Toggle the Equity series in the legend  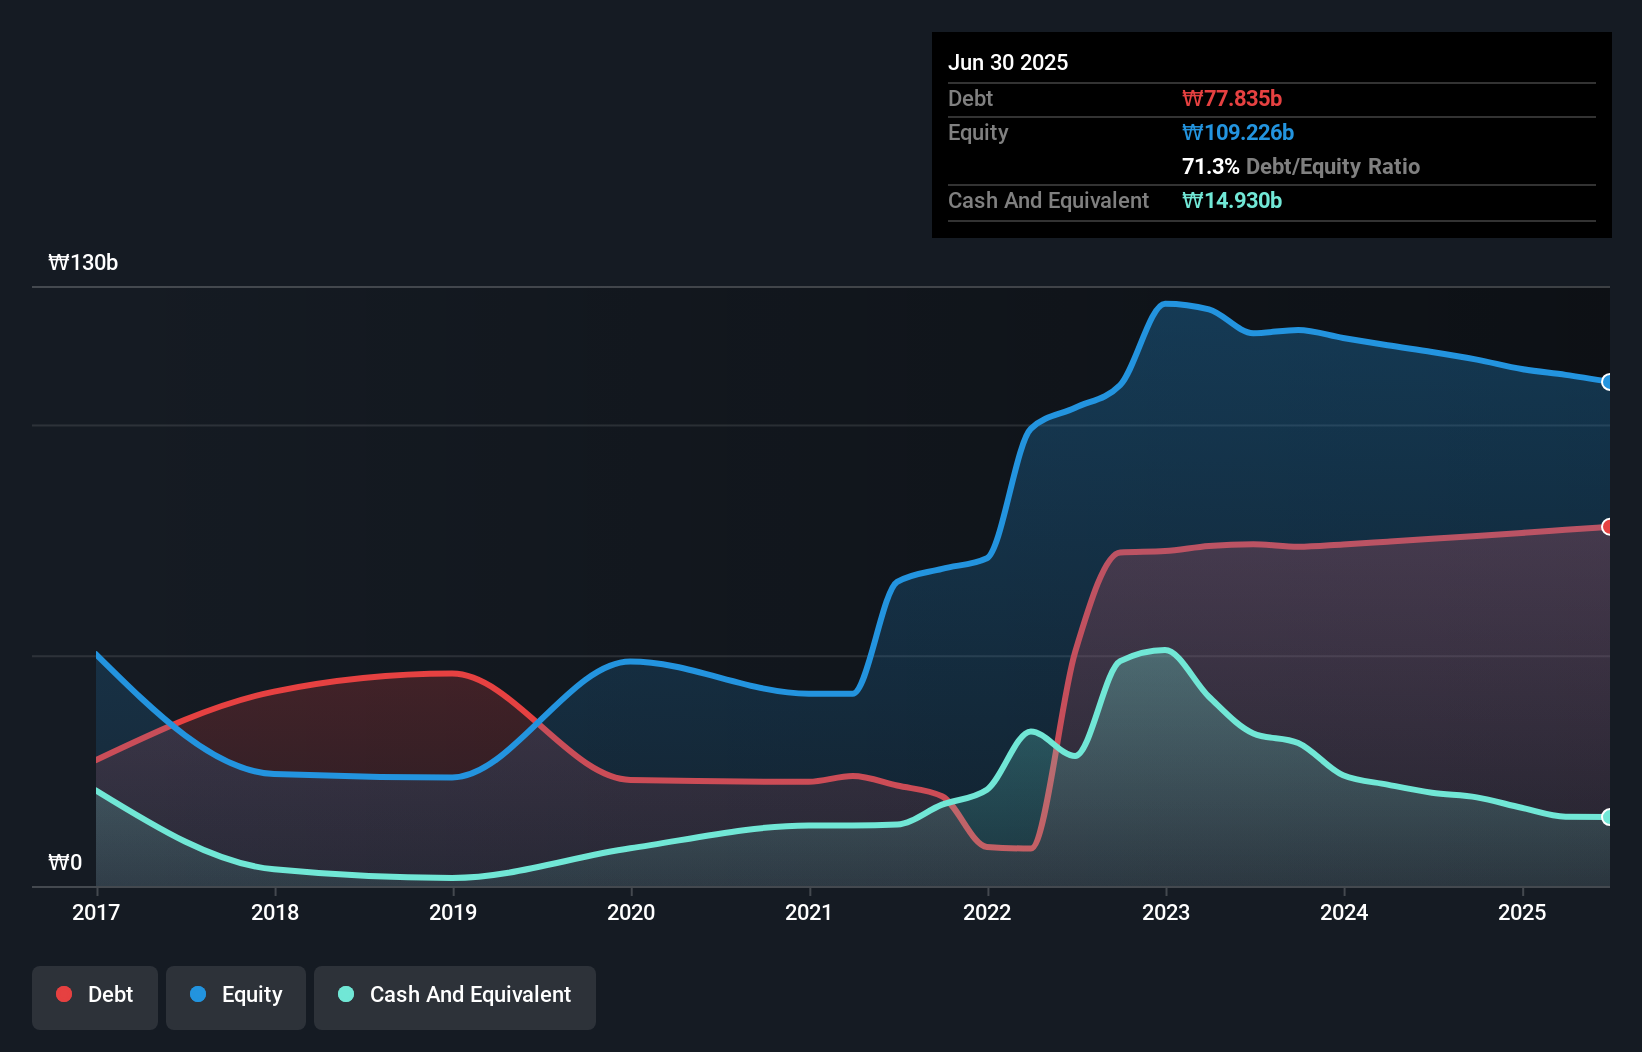[235, 995]
